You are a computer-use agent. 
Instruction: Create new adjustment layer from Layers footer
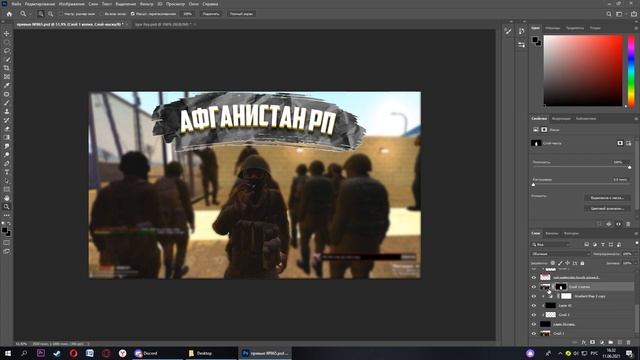pos(602,342)
